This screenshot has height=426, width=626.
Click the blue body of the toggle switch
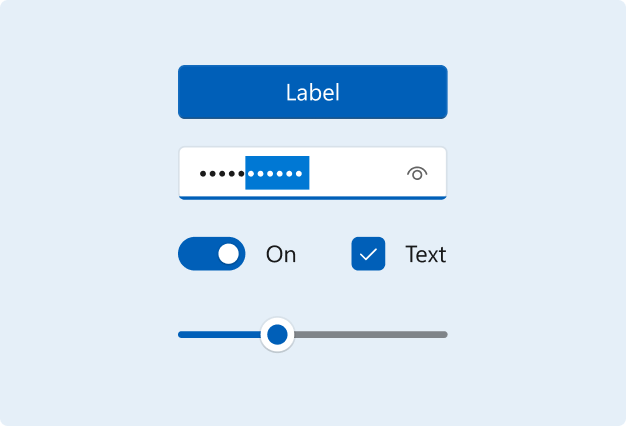(198, 254)
